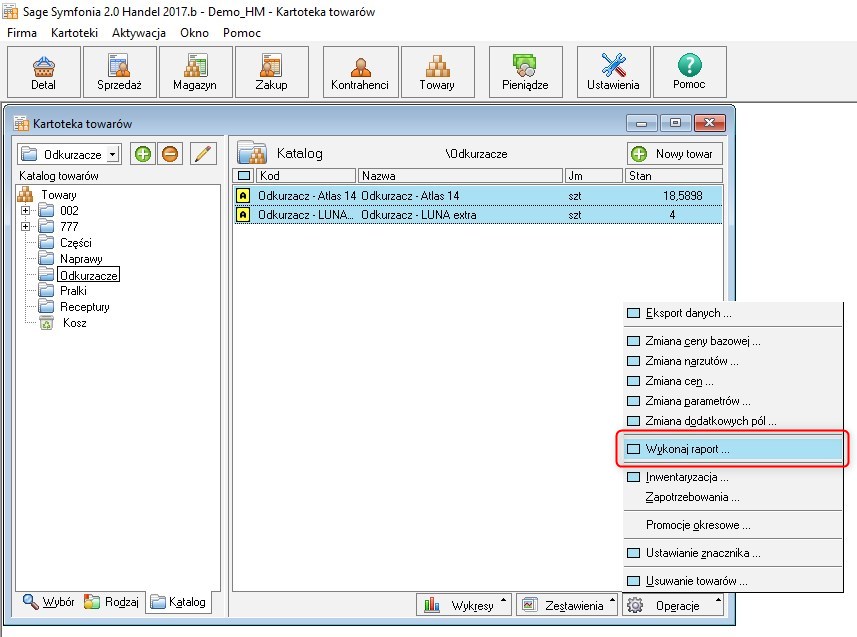Open the Sprzedaż module
The height and width of the screenshot is (637, 857).
coord(121,72)
